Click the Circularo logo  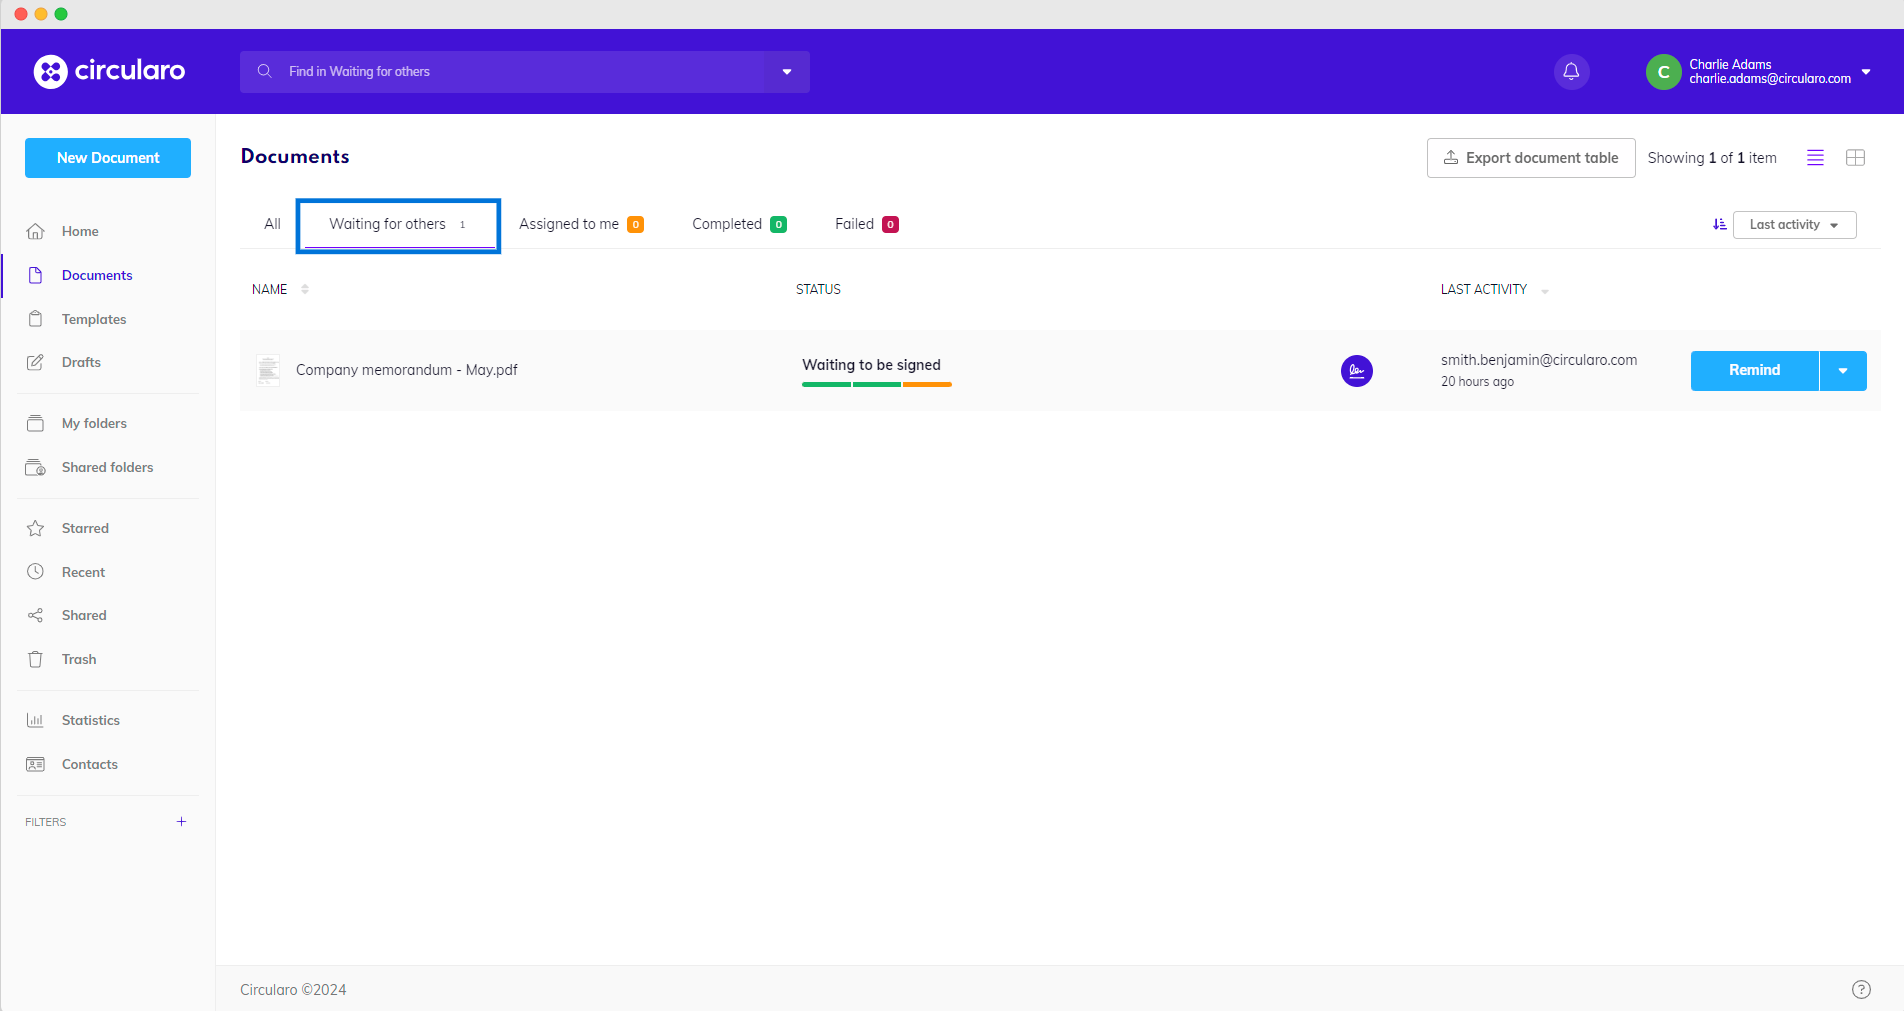tap(109, 71)
